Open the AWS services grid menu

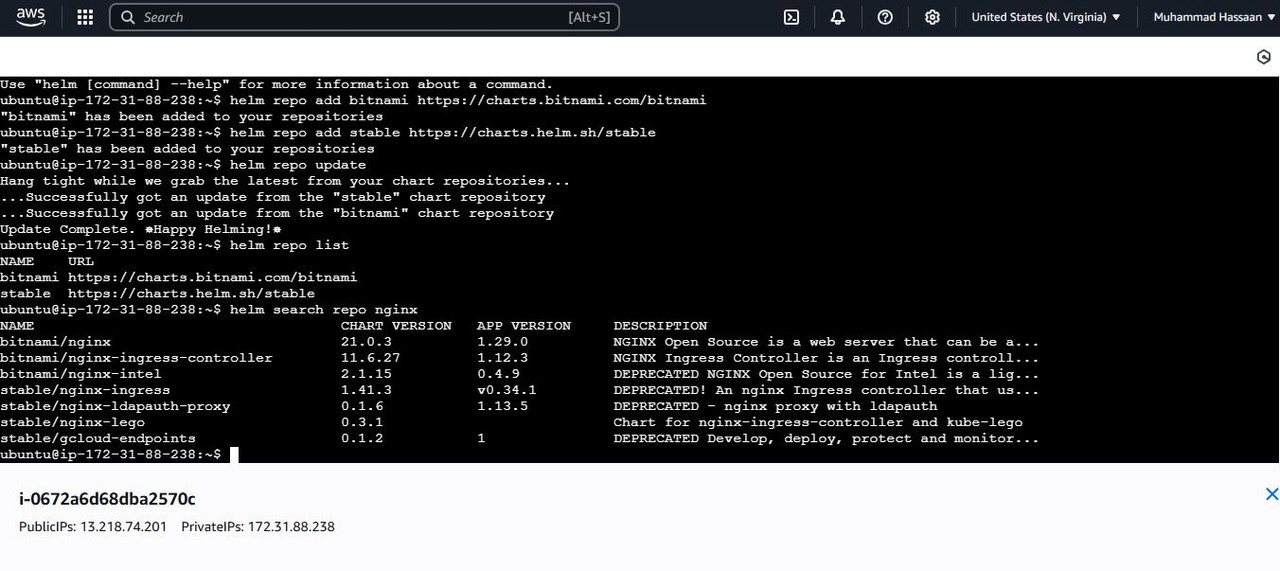[85, 17]
